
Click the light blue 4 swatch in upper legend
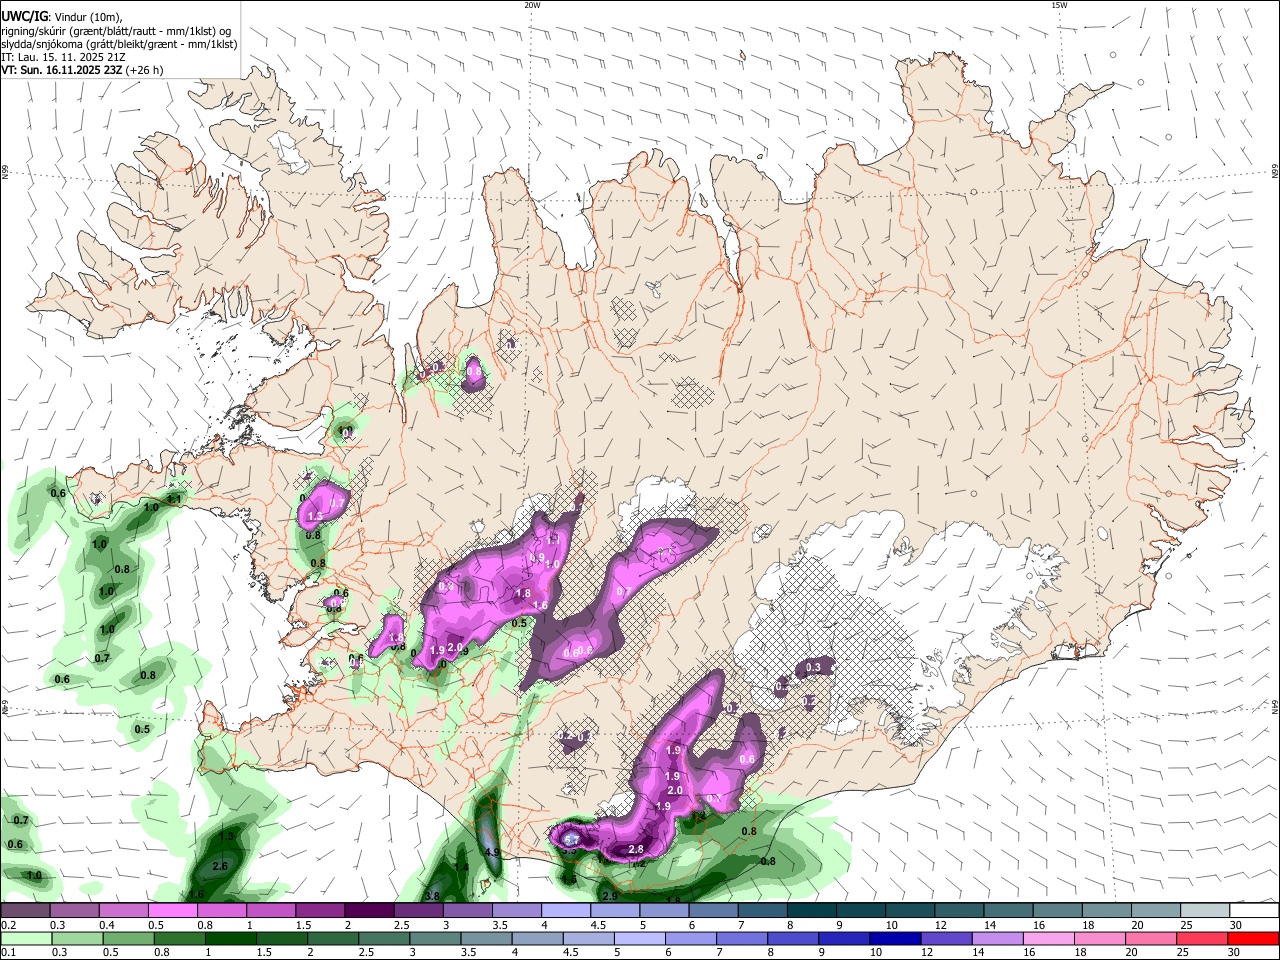pyautogui.click(x=566, y=910)
